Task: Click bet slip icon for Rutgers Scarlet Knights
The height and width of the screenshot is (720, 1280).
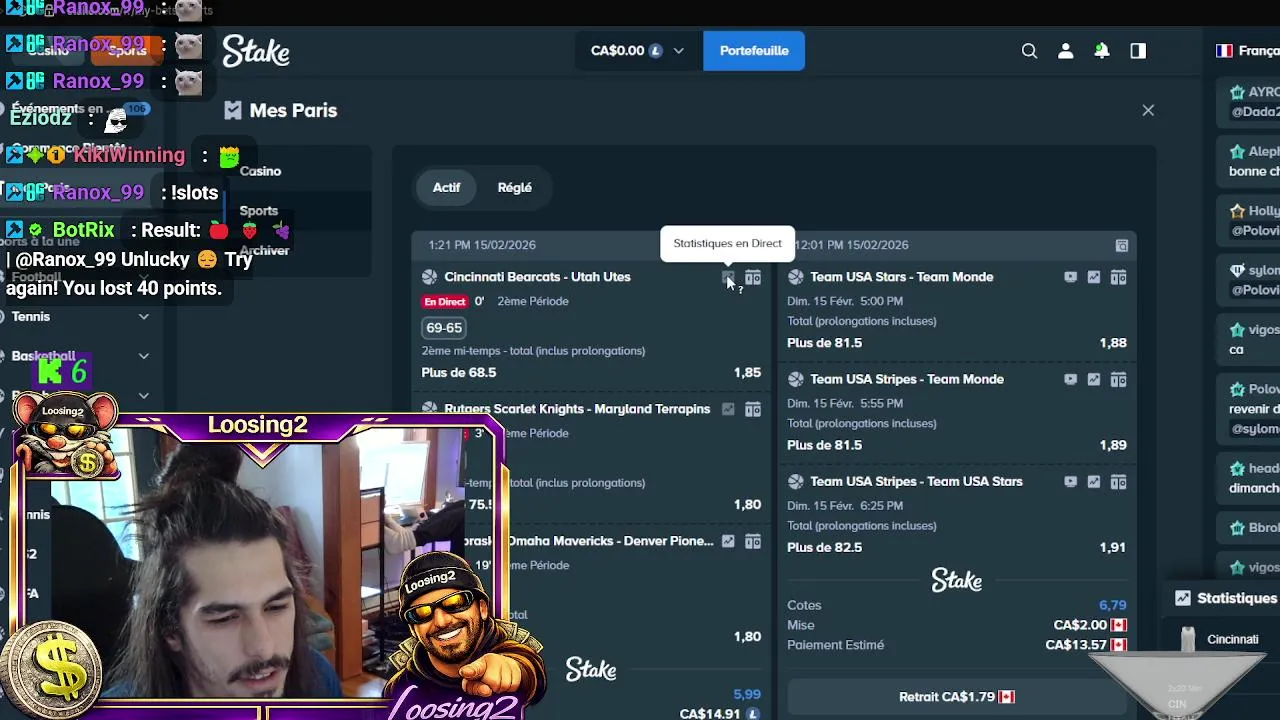Action: point(753,409)
